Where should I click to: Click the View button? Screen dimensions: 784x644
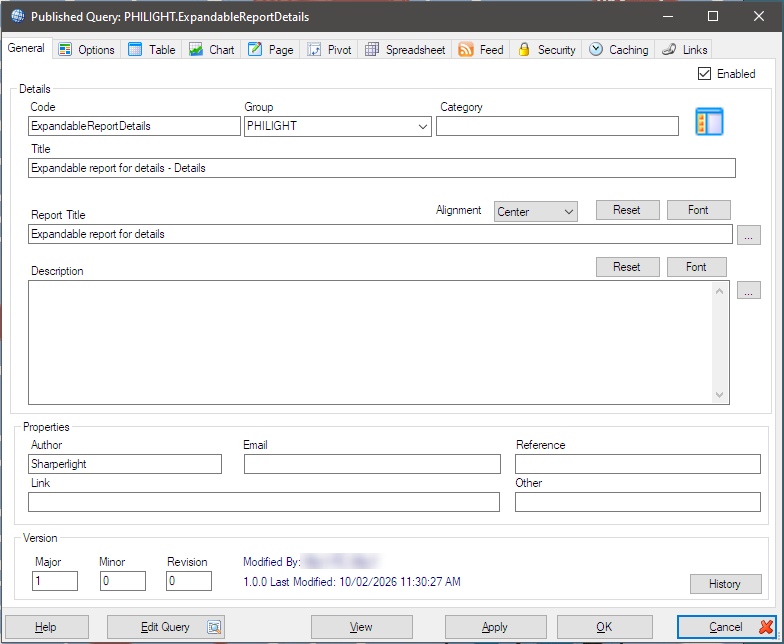[362, 626]
